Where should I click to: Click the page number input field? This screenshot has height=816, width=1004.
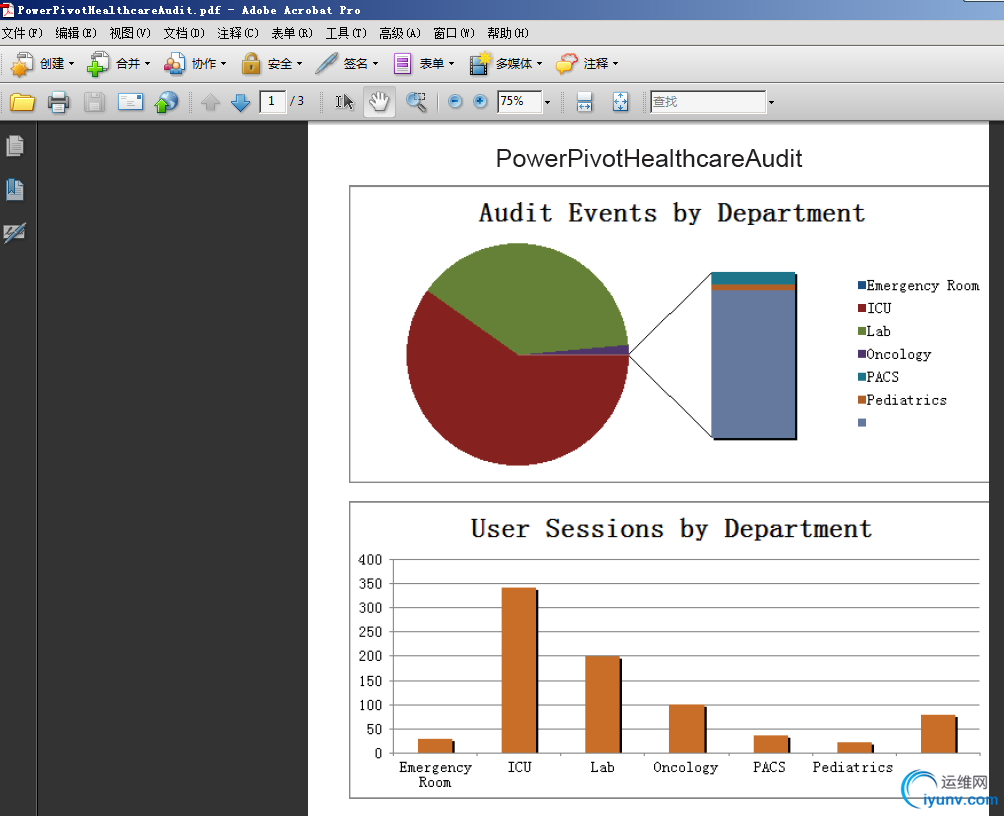click(x=272, y=101)
